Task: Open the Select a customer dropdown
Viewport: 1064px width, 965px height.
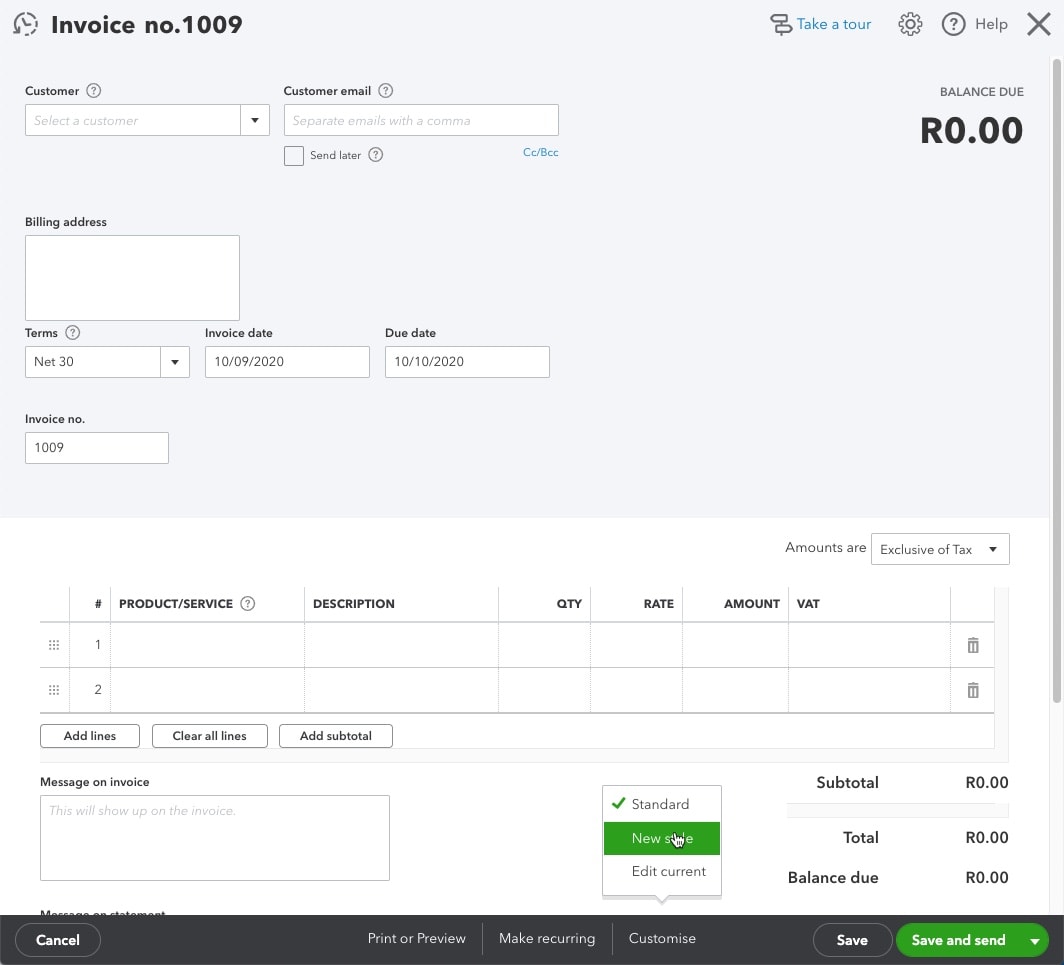Action: (x=255, y=120)
